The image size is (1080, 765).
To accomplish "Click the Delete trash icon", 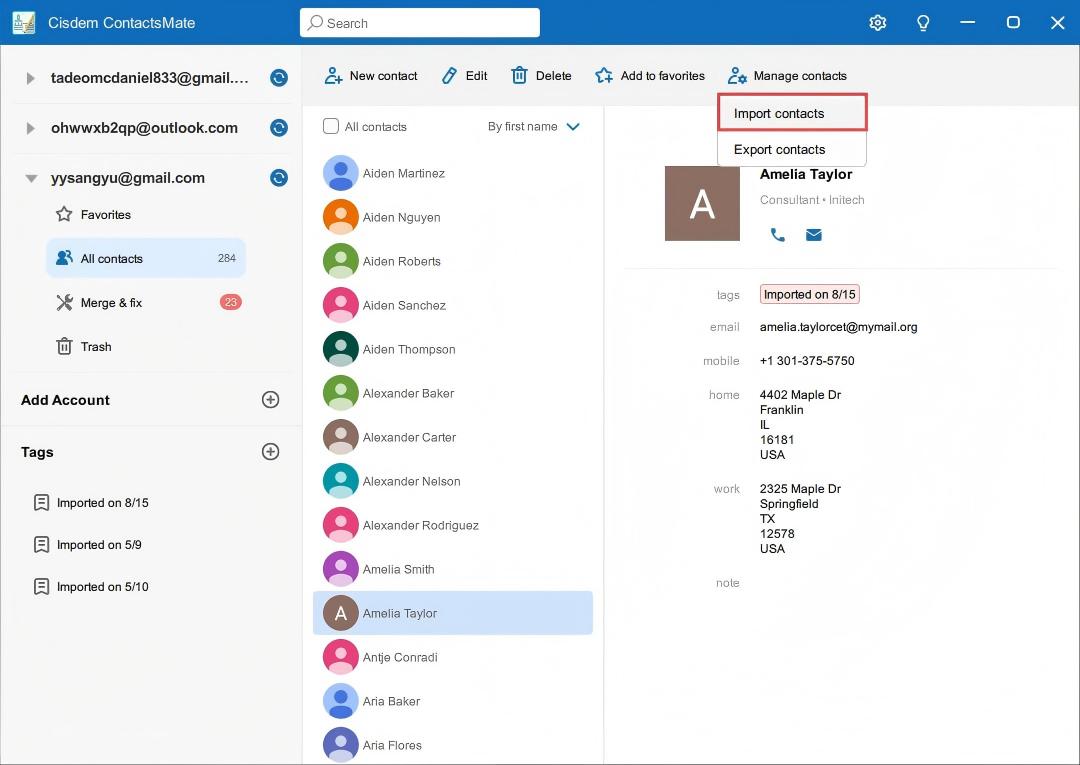I will click(x=520, y=75).
